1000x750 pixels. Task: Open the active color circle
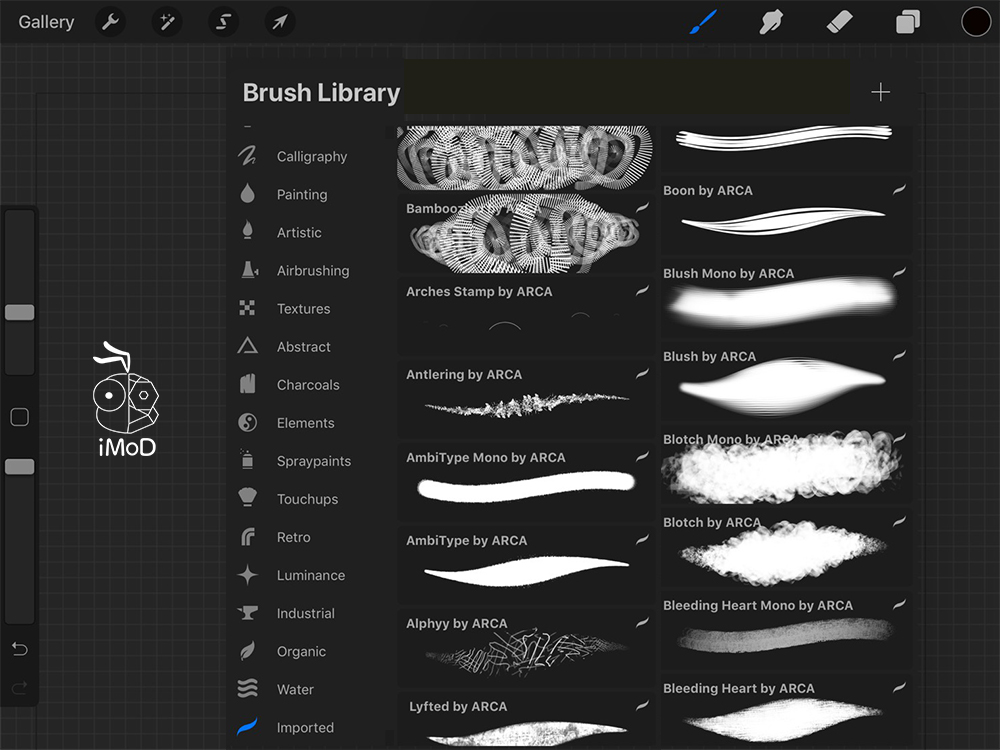tap(976, 22)
